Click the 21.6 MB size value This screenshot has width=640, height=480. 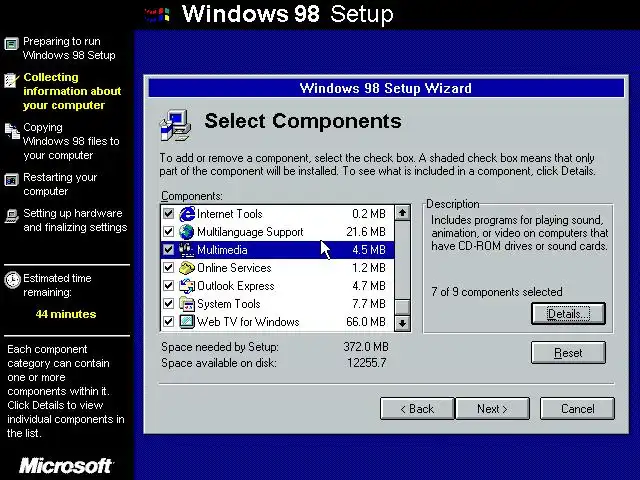pos(366,232)
